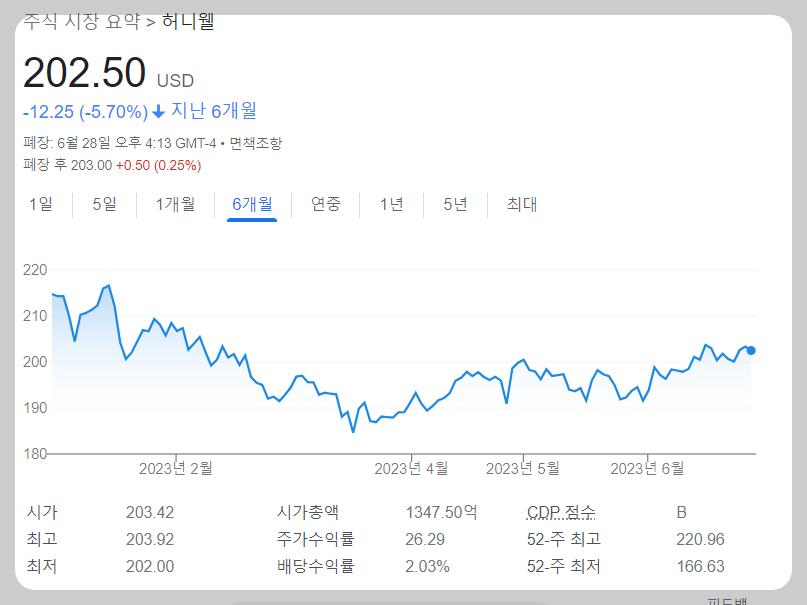
Task: Click the 배당수익률 value 2.03%
Action: click(427, 566)
